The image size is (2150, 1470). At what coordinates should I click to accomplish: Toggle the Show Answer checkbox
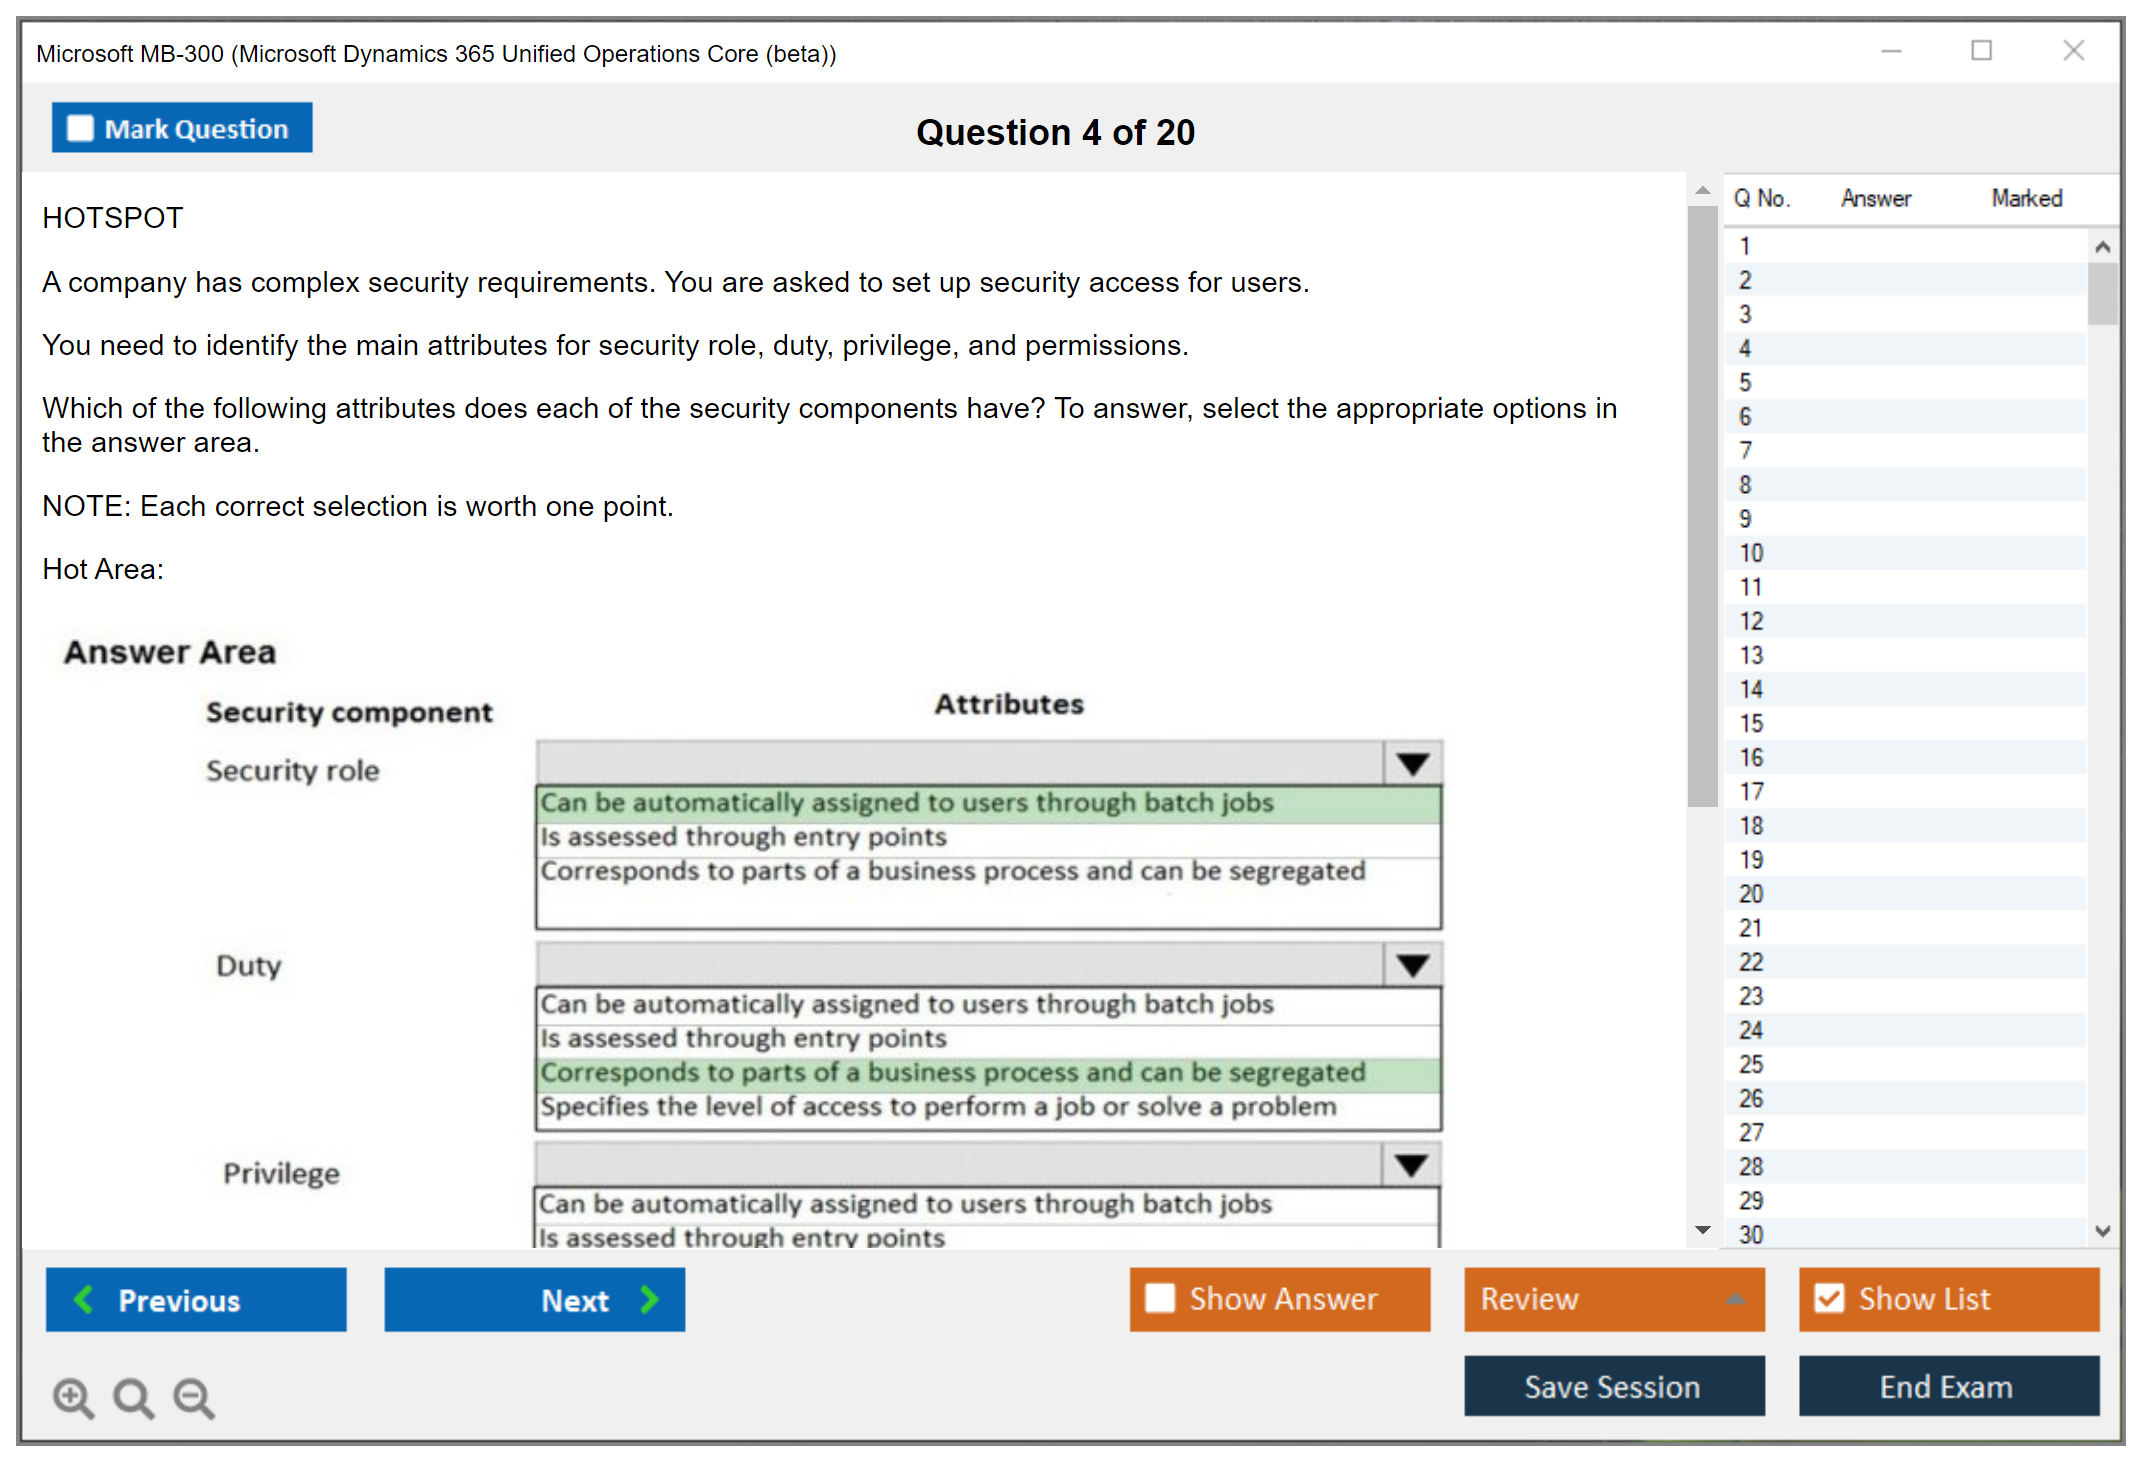coord(1160,1298)
